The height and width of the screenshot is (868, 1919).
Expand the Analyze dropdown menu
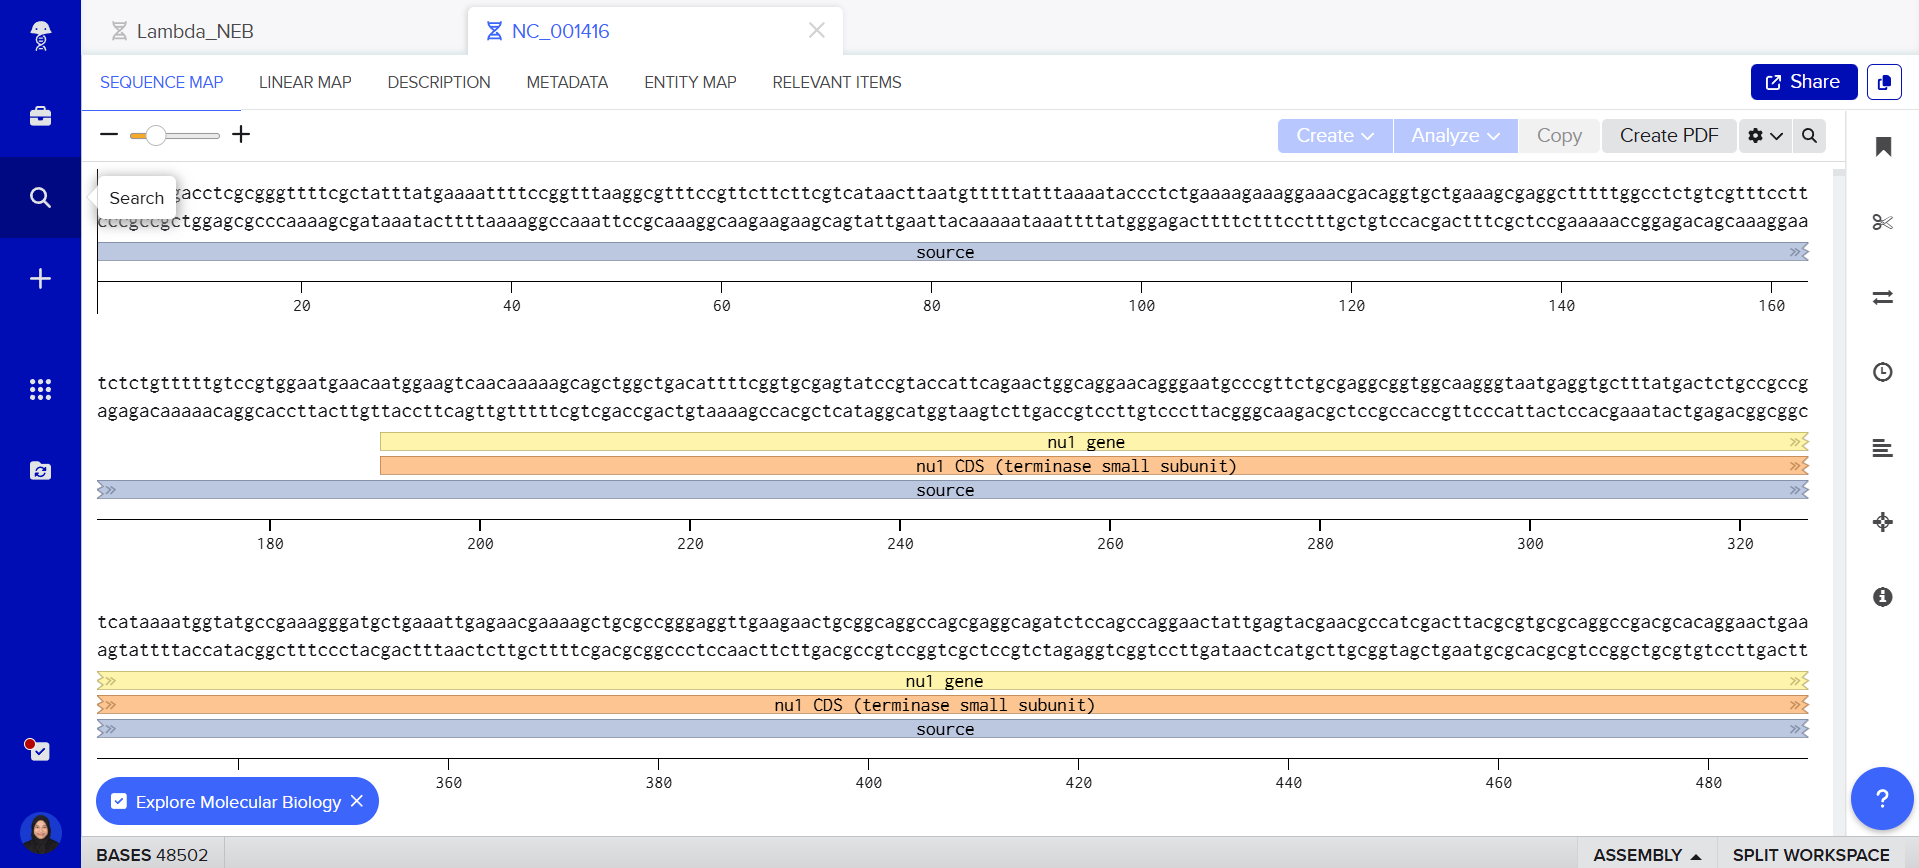pos(1454,136)
